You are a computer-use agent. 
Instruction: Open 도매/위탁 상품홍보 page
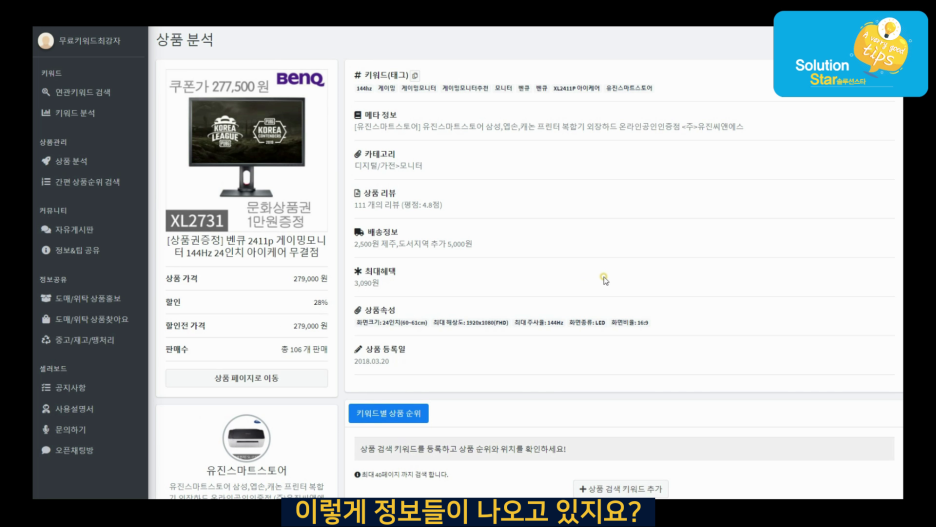(x=88, y=298)
